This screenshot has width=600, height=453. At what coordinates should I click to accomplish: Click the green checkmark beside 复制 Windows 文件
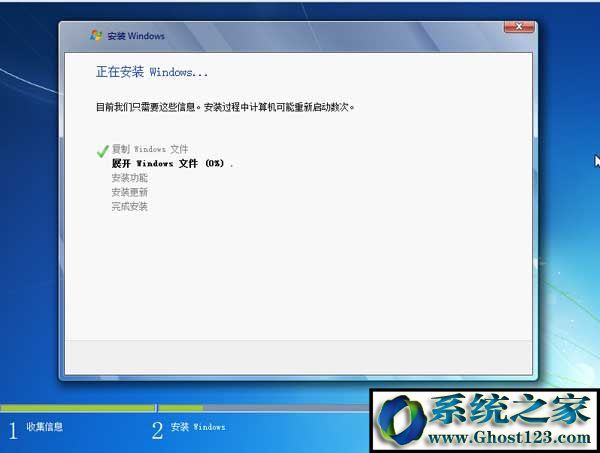[x=103, y=151]
